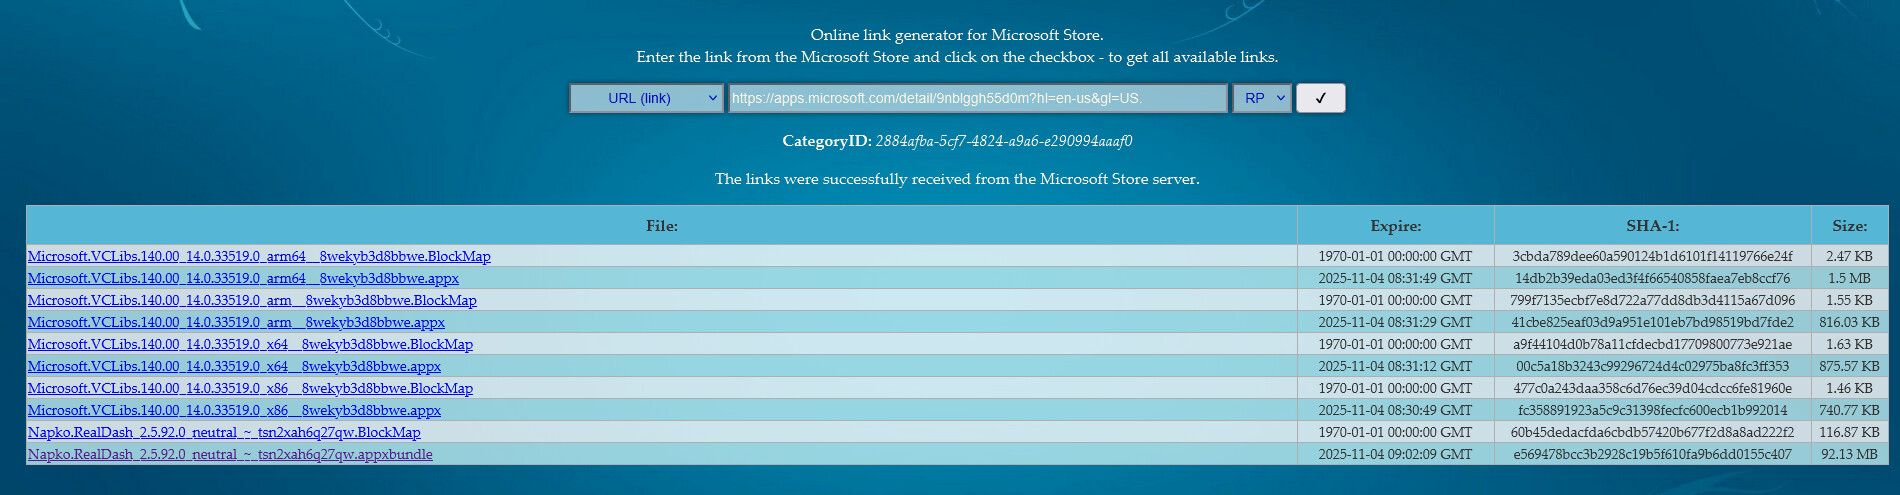This screenshot has height=495, width=1900.
Task: Open the URL (link) type dropdown
Action: tap(646, 98)
